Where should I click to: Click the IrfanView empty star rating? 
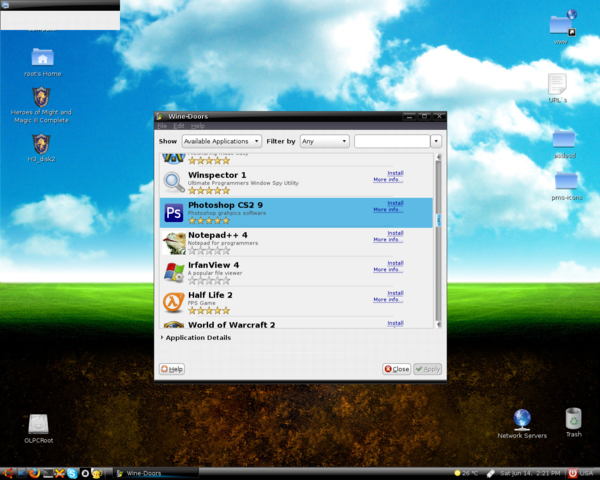tap(209, 281)
